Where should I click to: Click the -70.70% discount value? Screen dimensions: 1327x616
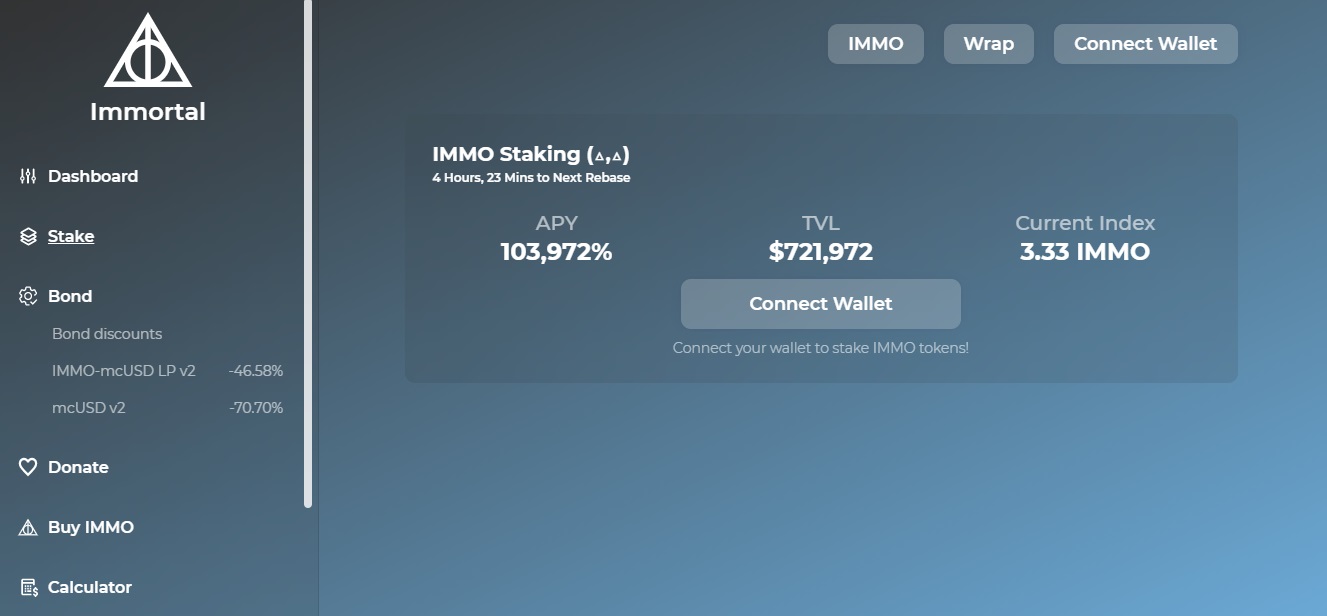coord(256,408)
